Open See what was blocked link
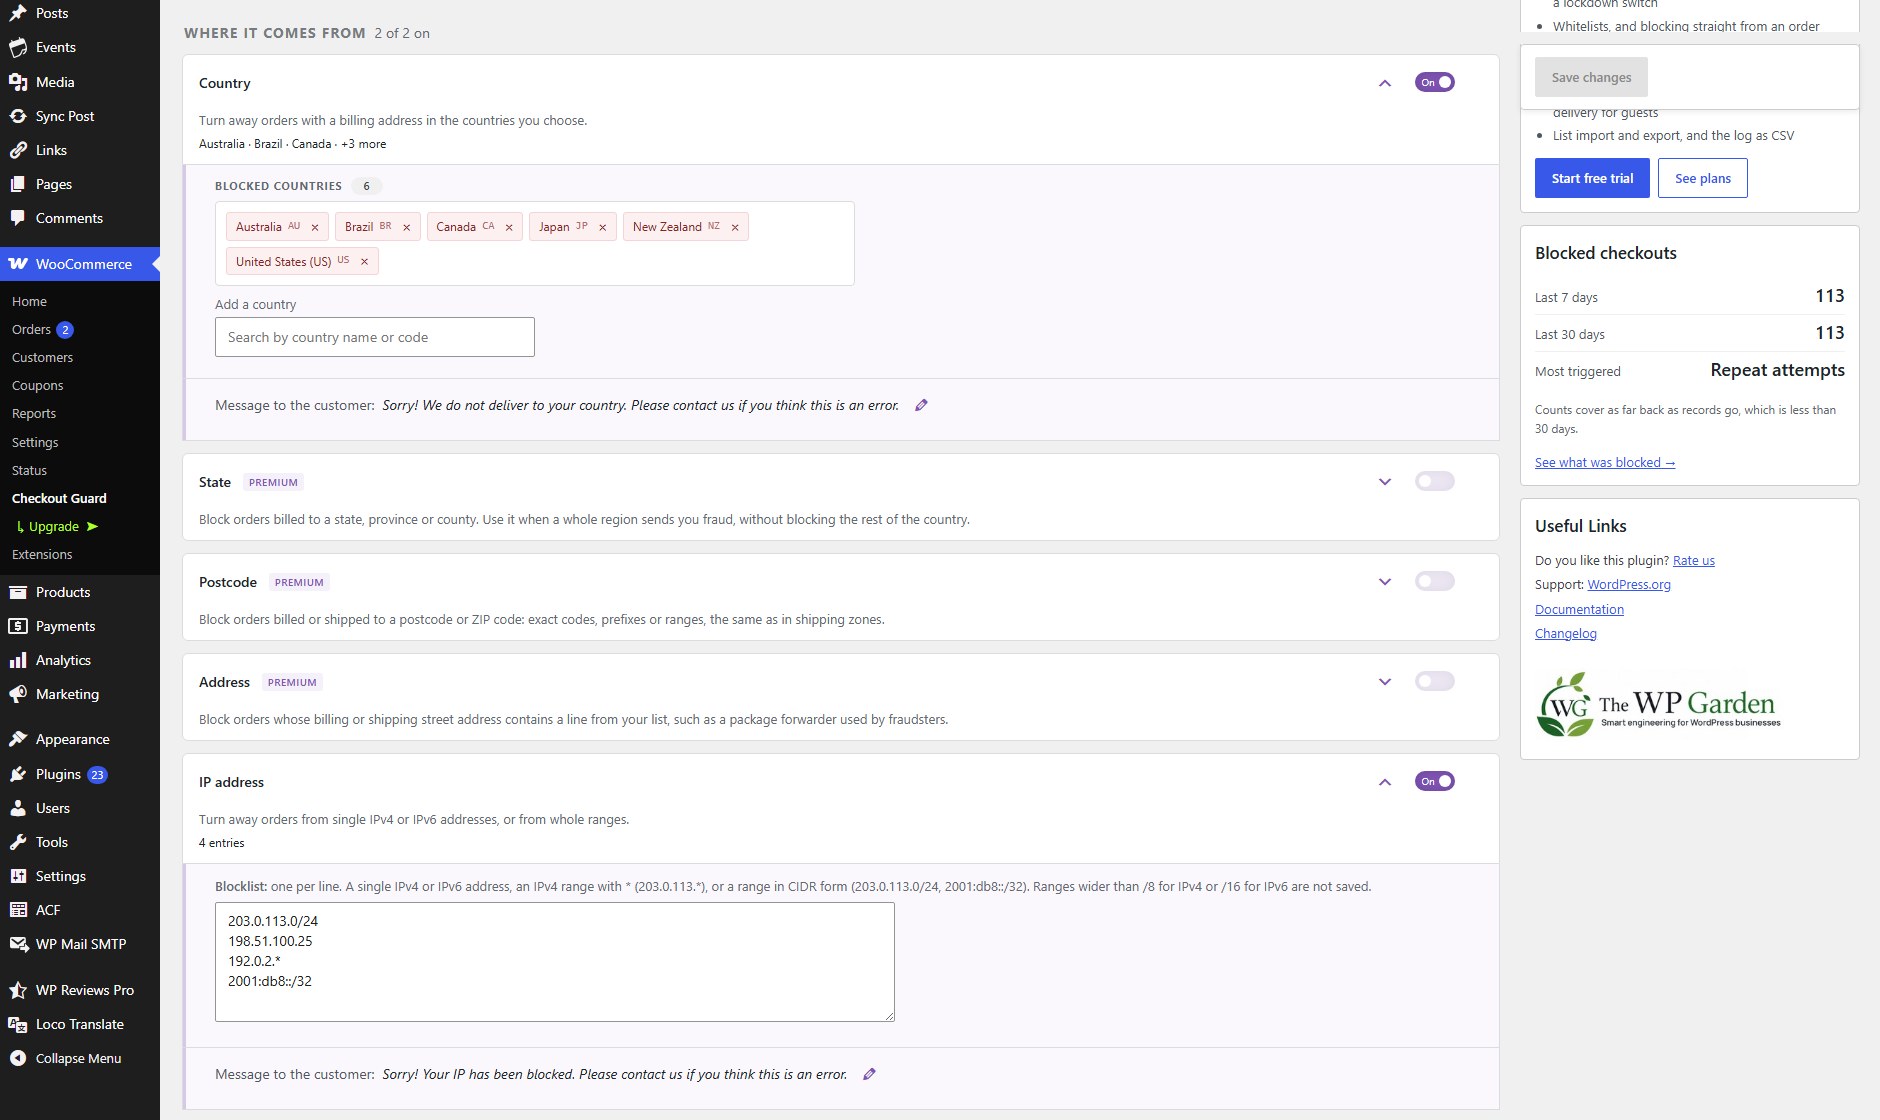The image size is (1880, 1120). (x=1605, y=462)
